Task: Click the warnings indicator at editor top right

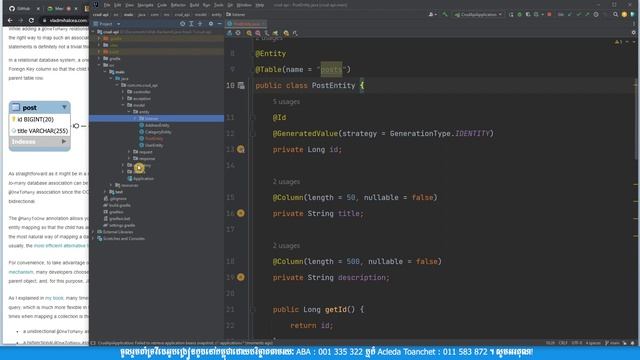Action: coord(618,42)
